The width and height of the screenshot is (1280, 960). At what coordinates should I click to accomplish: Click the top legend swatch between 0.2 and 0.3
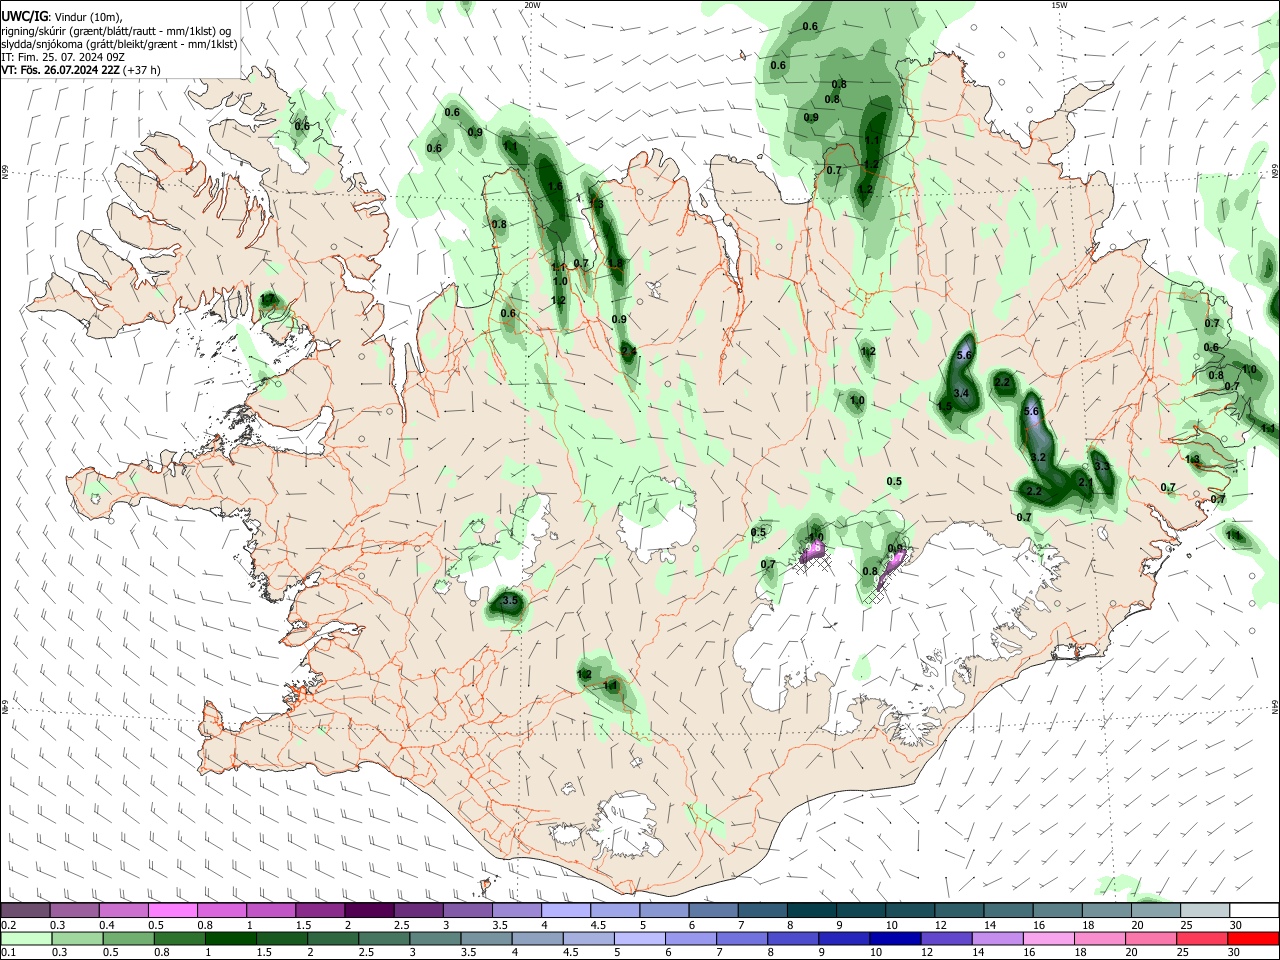tap(25, 911)
